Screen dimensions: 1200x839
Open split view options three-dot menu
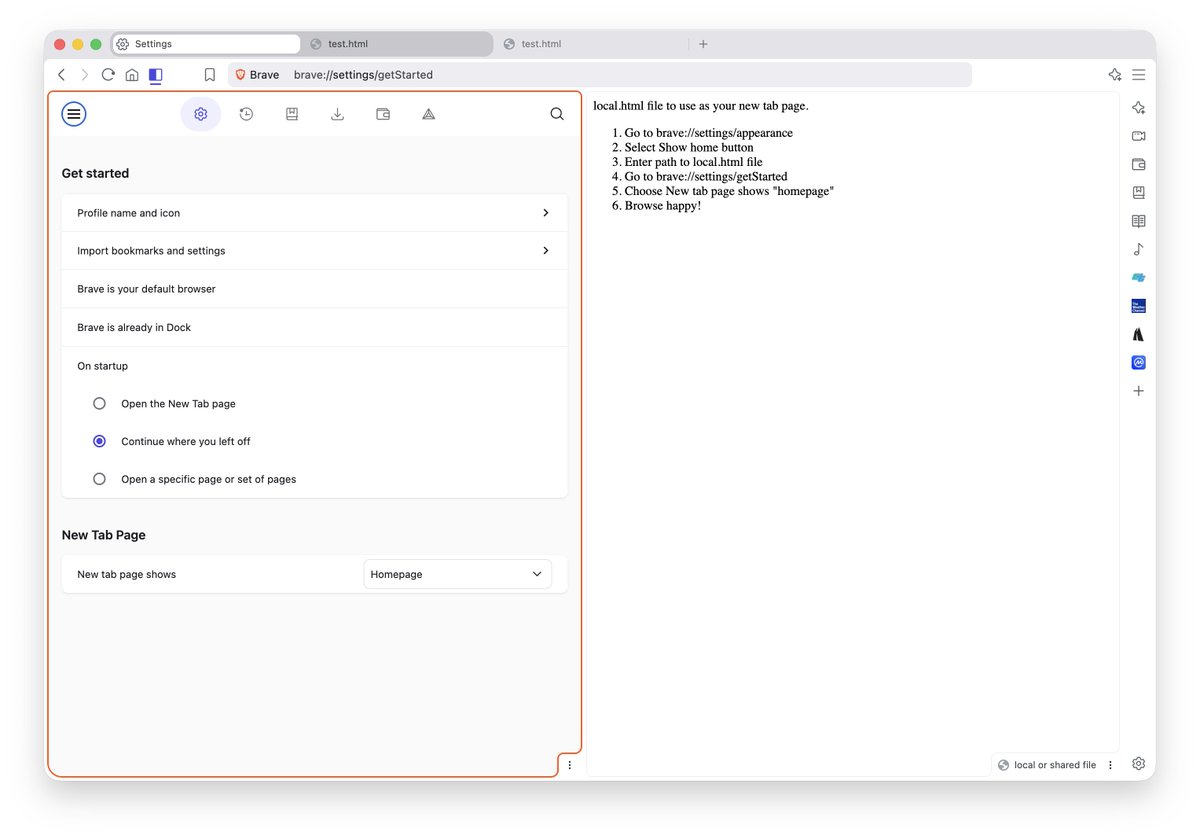(x=569, y=765)
